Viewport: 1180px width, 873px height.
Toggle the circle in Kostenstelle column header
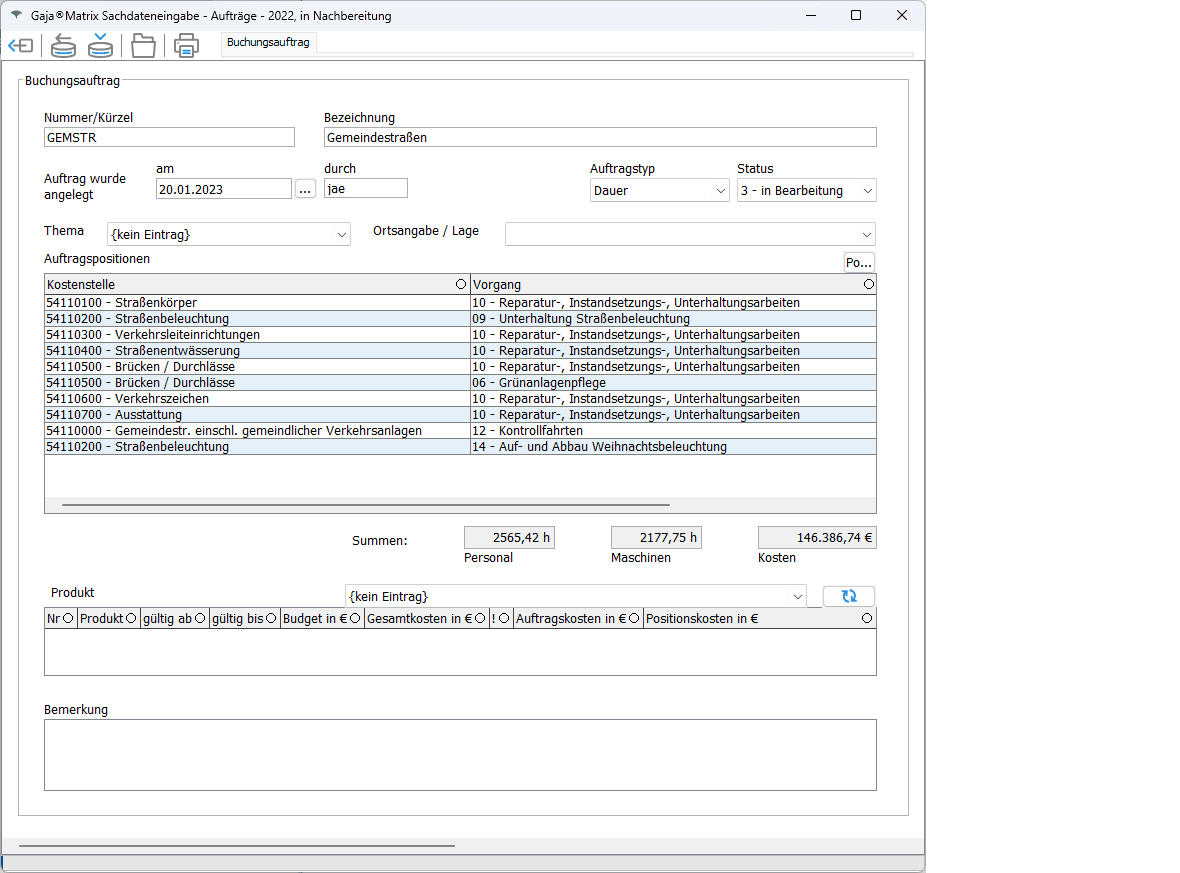460,285
